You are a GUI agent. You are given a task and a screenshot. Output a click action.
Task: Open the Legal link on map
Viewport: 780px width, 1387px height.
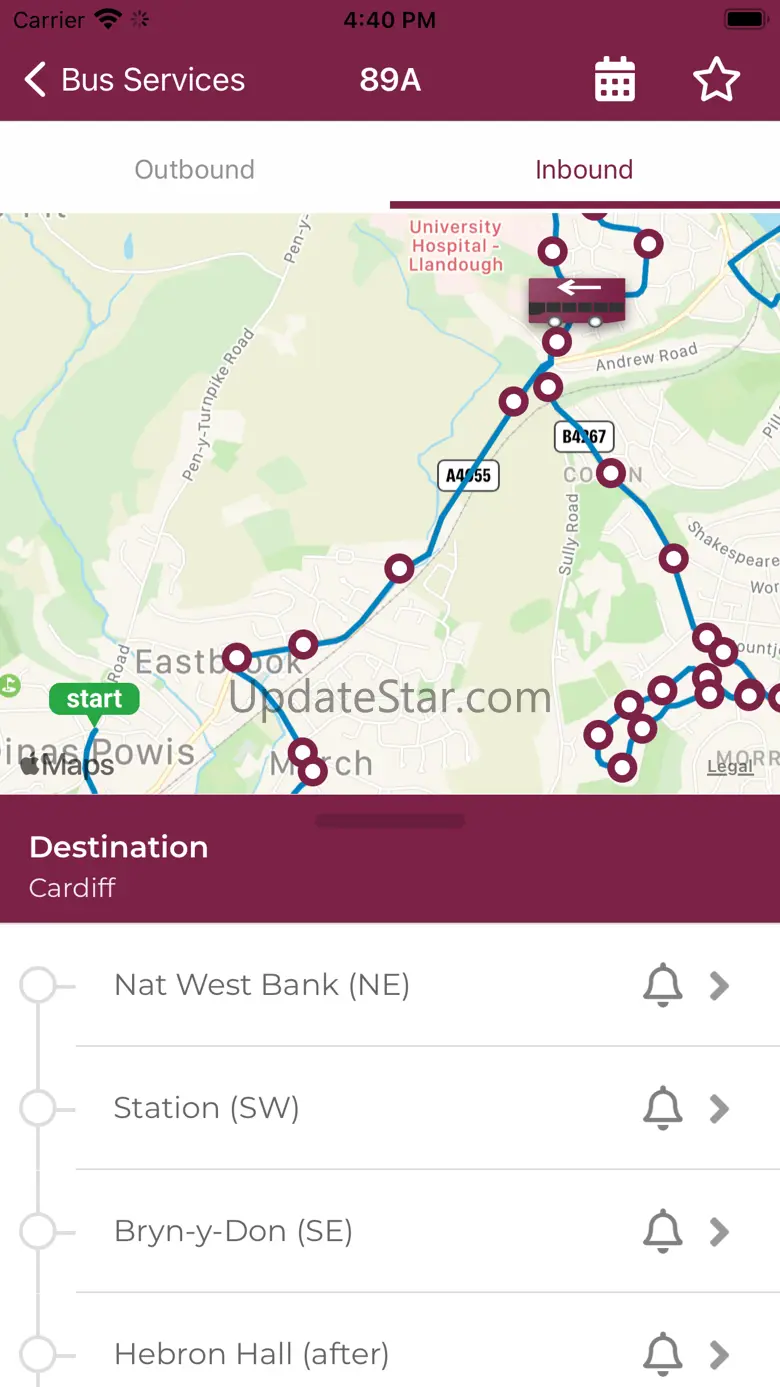pyautogui.click(x=729, y=767)
